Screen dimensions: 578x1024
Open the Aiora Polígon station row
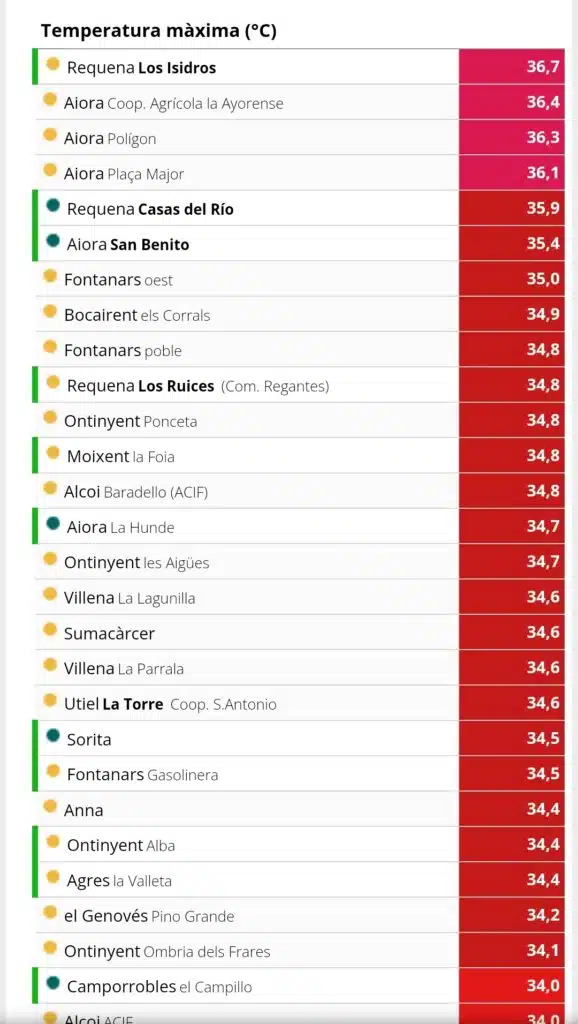coord(298,138)
